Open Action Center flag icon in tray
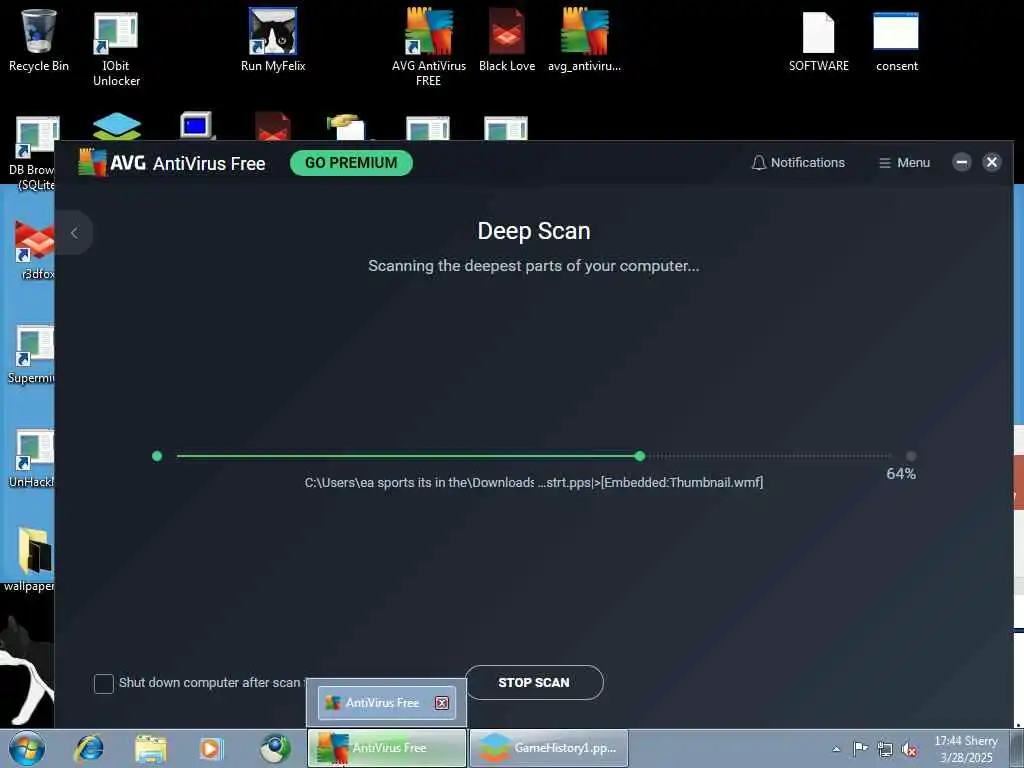Viewport: 1024px width, 768px height. 861,748
